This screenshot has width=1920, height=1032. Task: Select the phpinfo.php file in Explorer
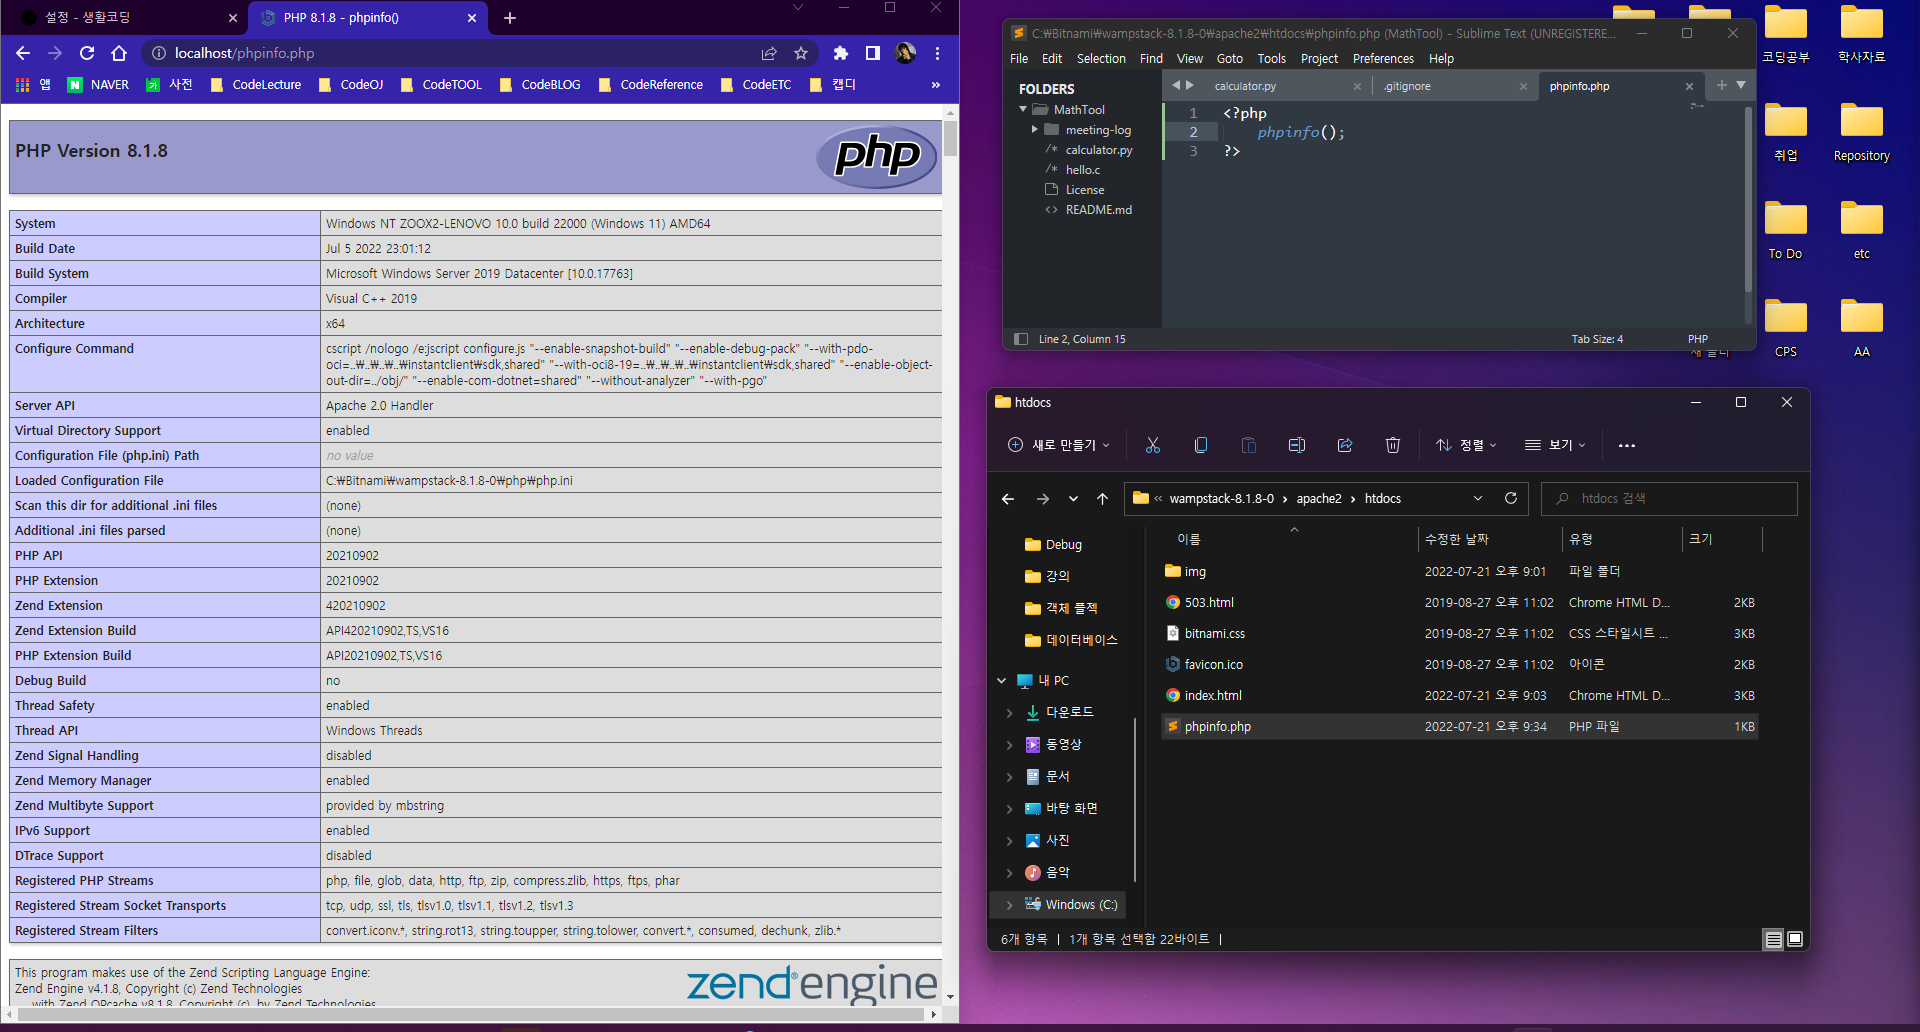point(1460,727)
